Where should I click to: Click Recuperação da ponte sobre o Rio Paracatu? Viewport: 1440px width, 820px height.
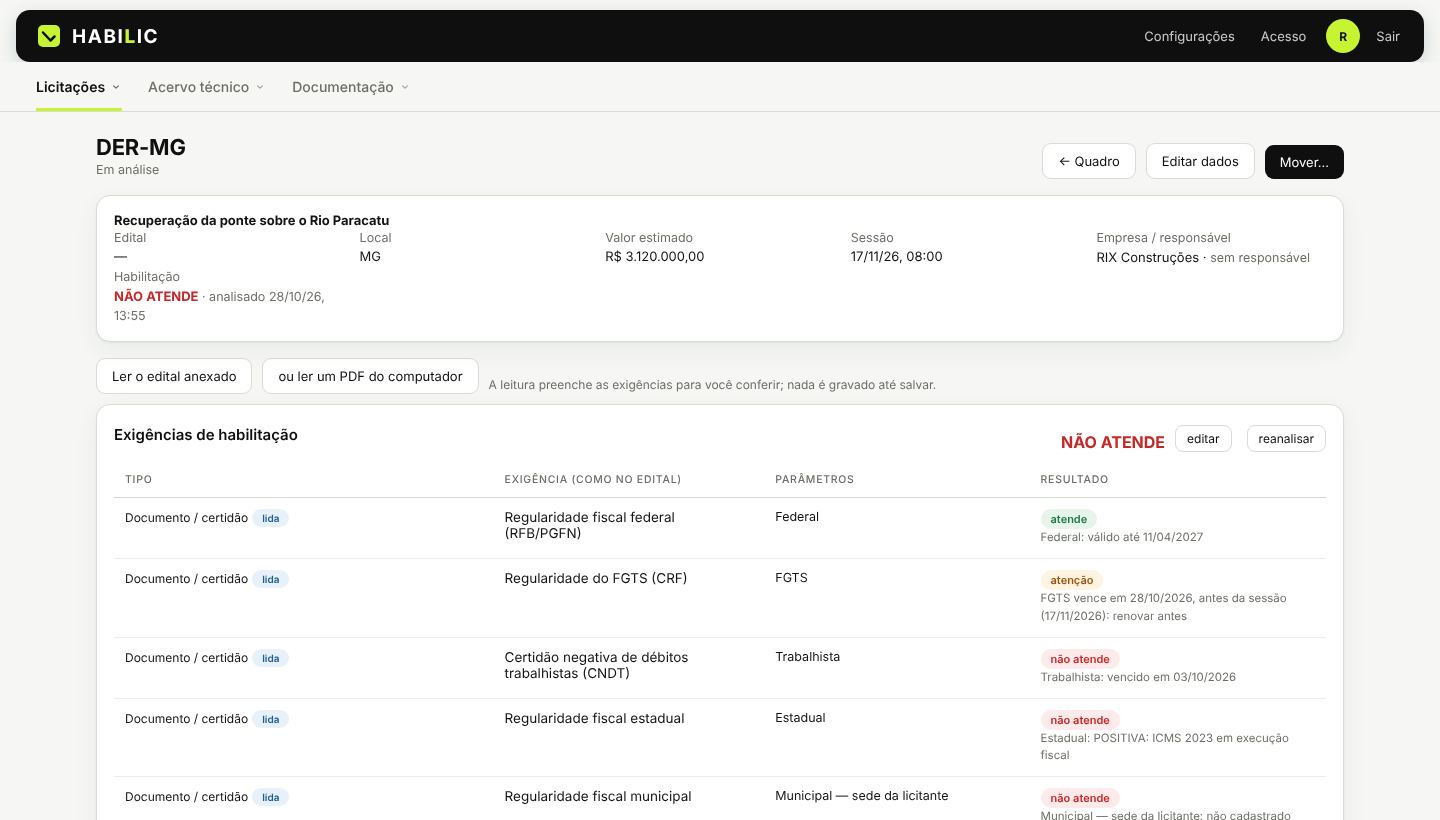(251, 220)
